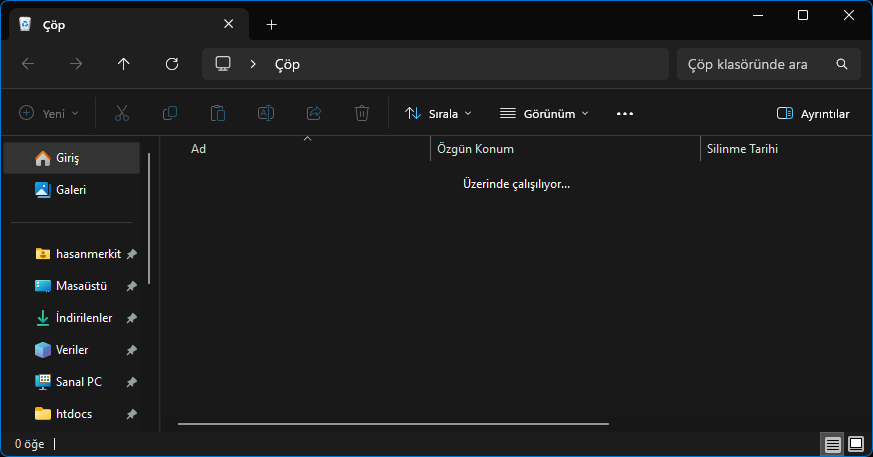Click the pin icon next to hasanmerkit
The width and height of the screenshot is (873, 457).
pos(131,254)
